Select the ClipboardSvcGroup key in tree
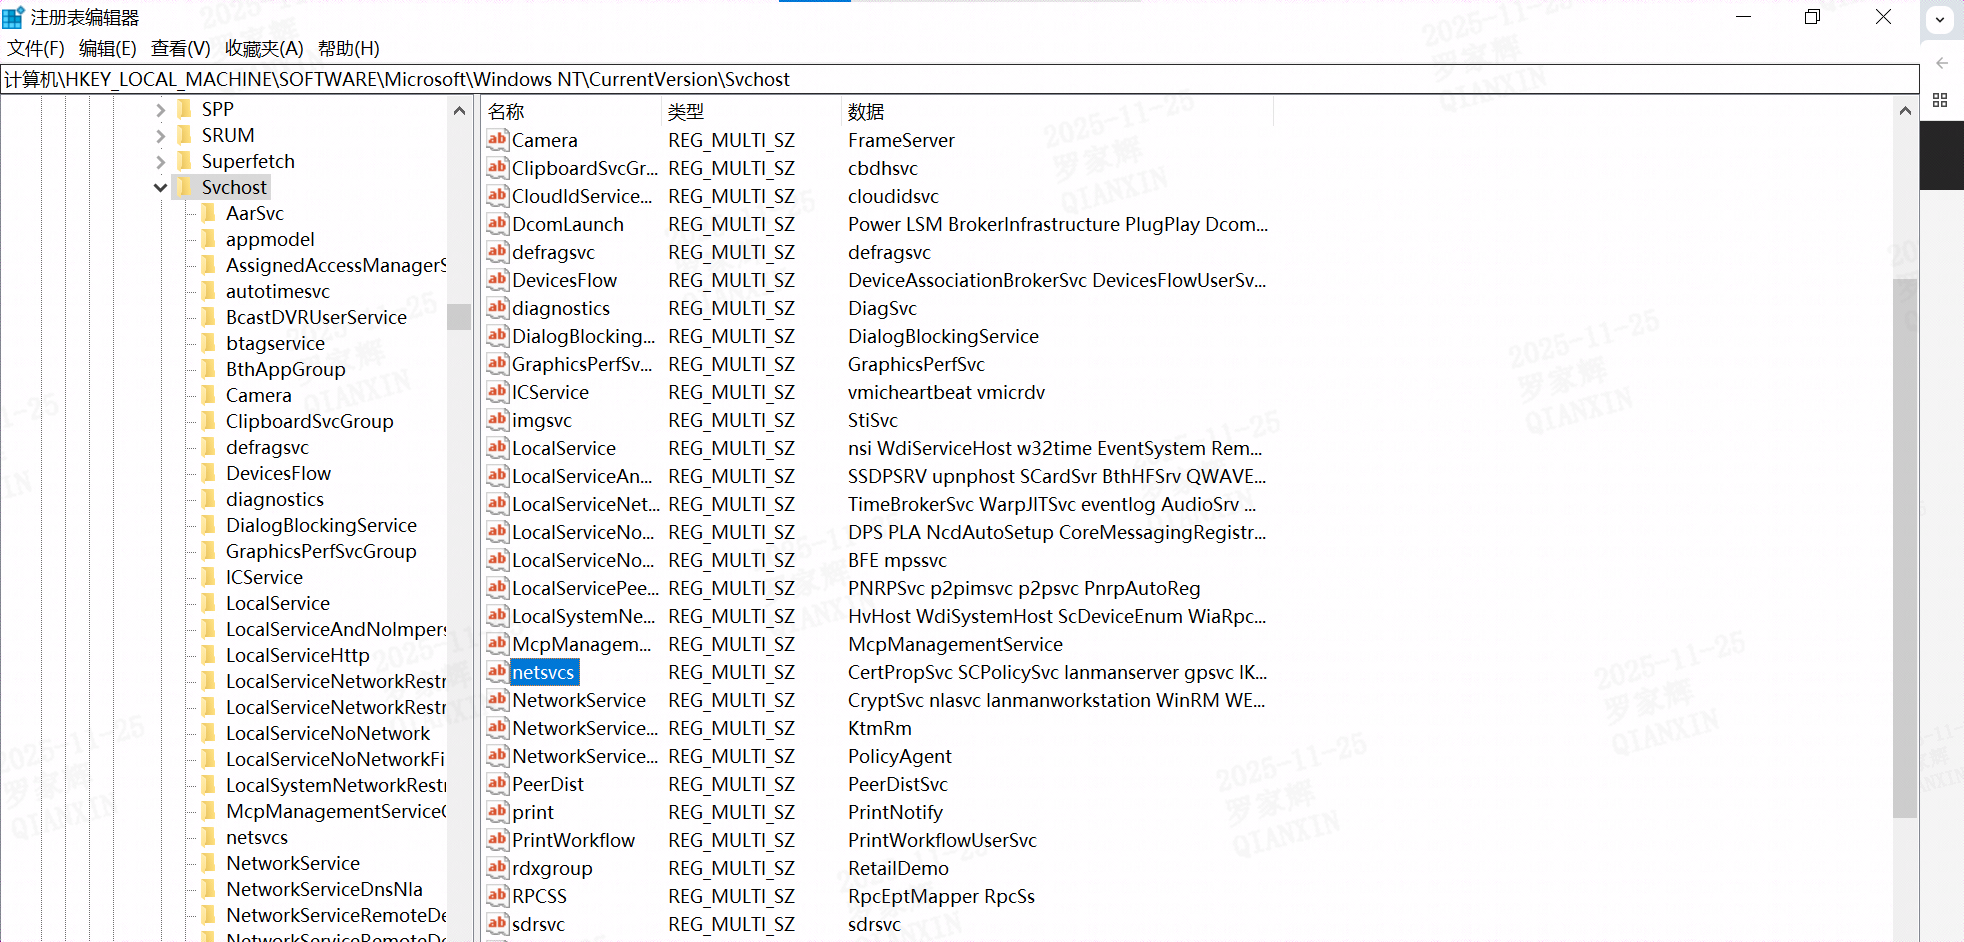 pyautogui.click(x=310, y=421)
